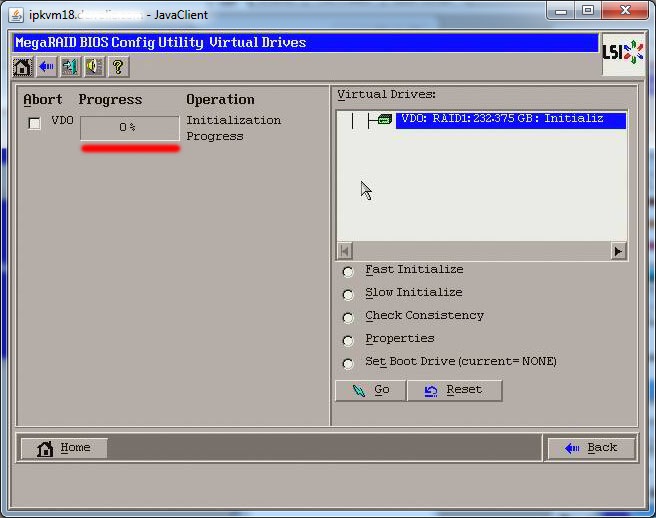Click the Back button at the bottom
This screenshot has width=656, height=518.
coord(592,448)
